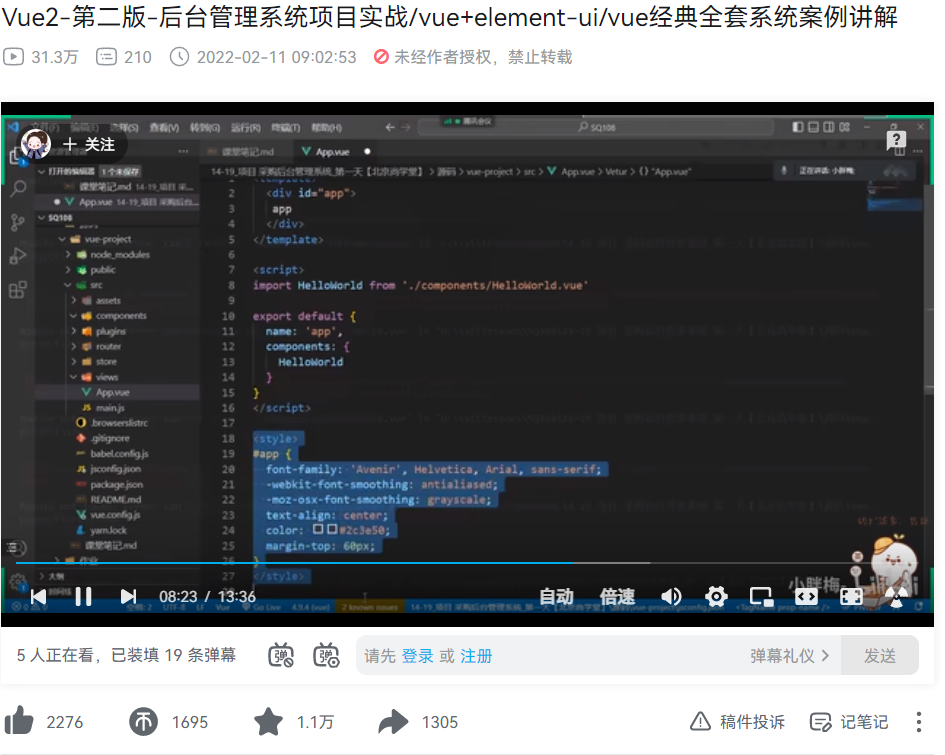The image size is (945, 755).
Task: Open danmaku display settings
Action: [x=326, y=656]
